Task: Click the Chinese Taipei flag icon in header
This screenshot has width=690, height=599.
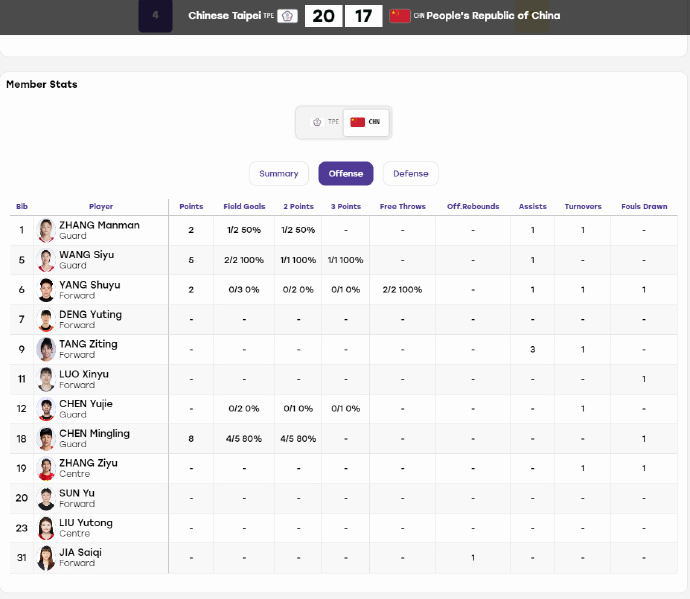Action: [287, 16]
